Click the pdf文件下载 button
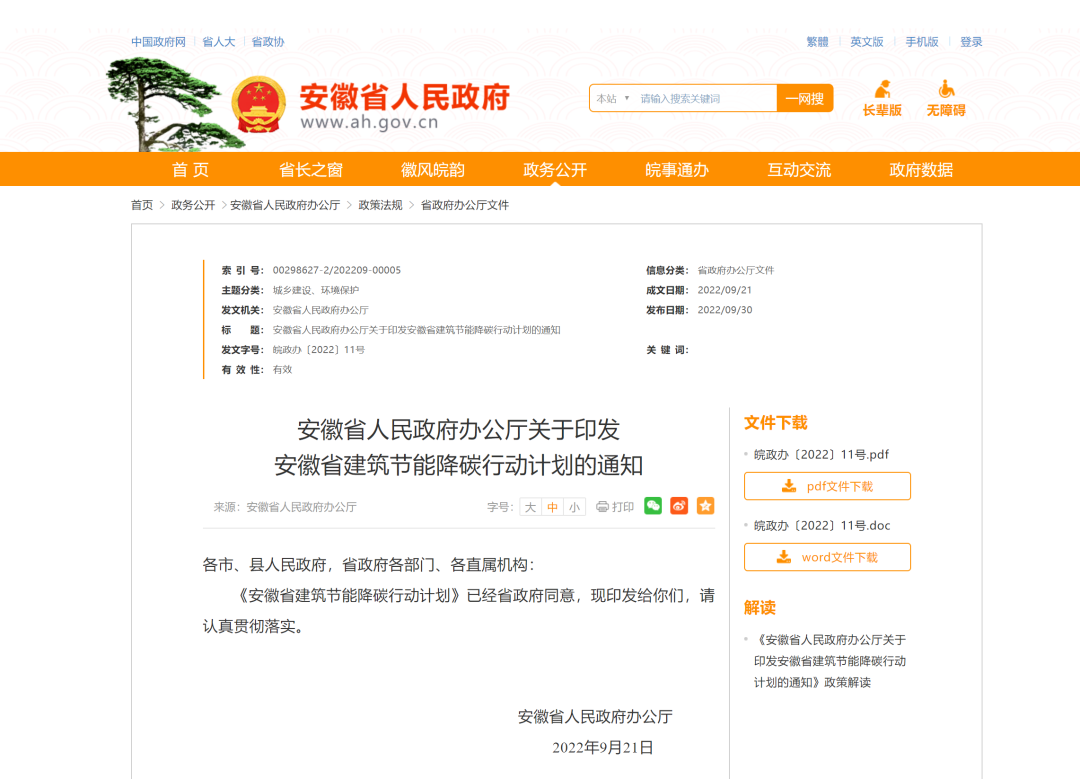 click(x=827, y=486)
